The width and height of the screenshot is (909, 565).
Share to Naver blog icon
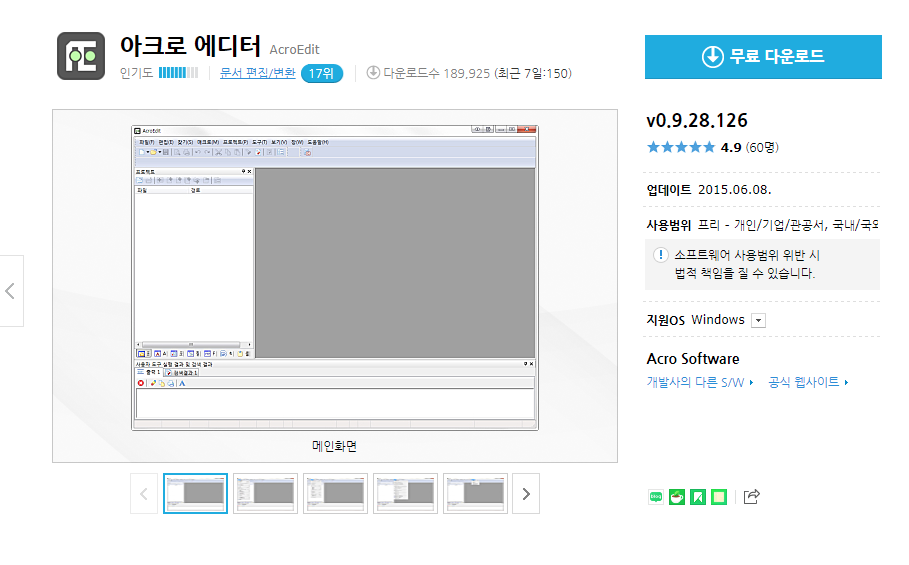pyautogui.click(x=656, y=497)
